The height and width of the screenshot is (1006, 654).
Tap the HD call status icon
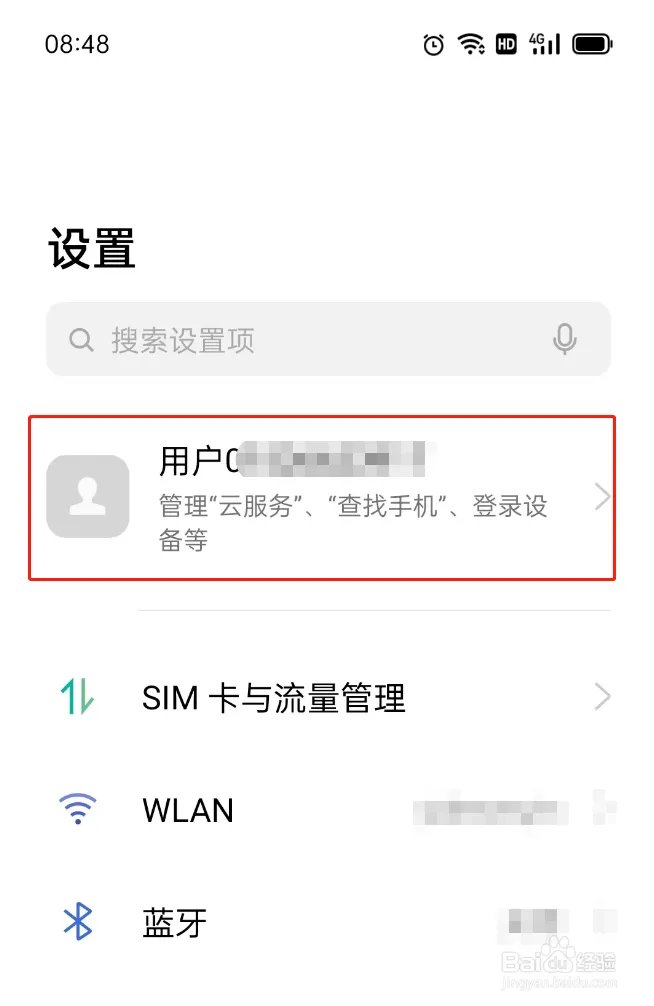(506, 44)
